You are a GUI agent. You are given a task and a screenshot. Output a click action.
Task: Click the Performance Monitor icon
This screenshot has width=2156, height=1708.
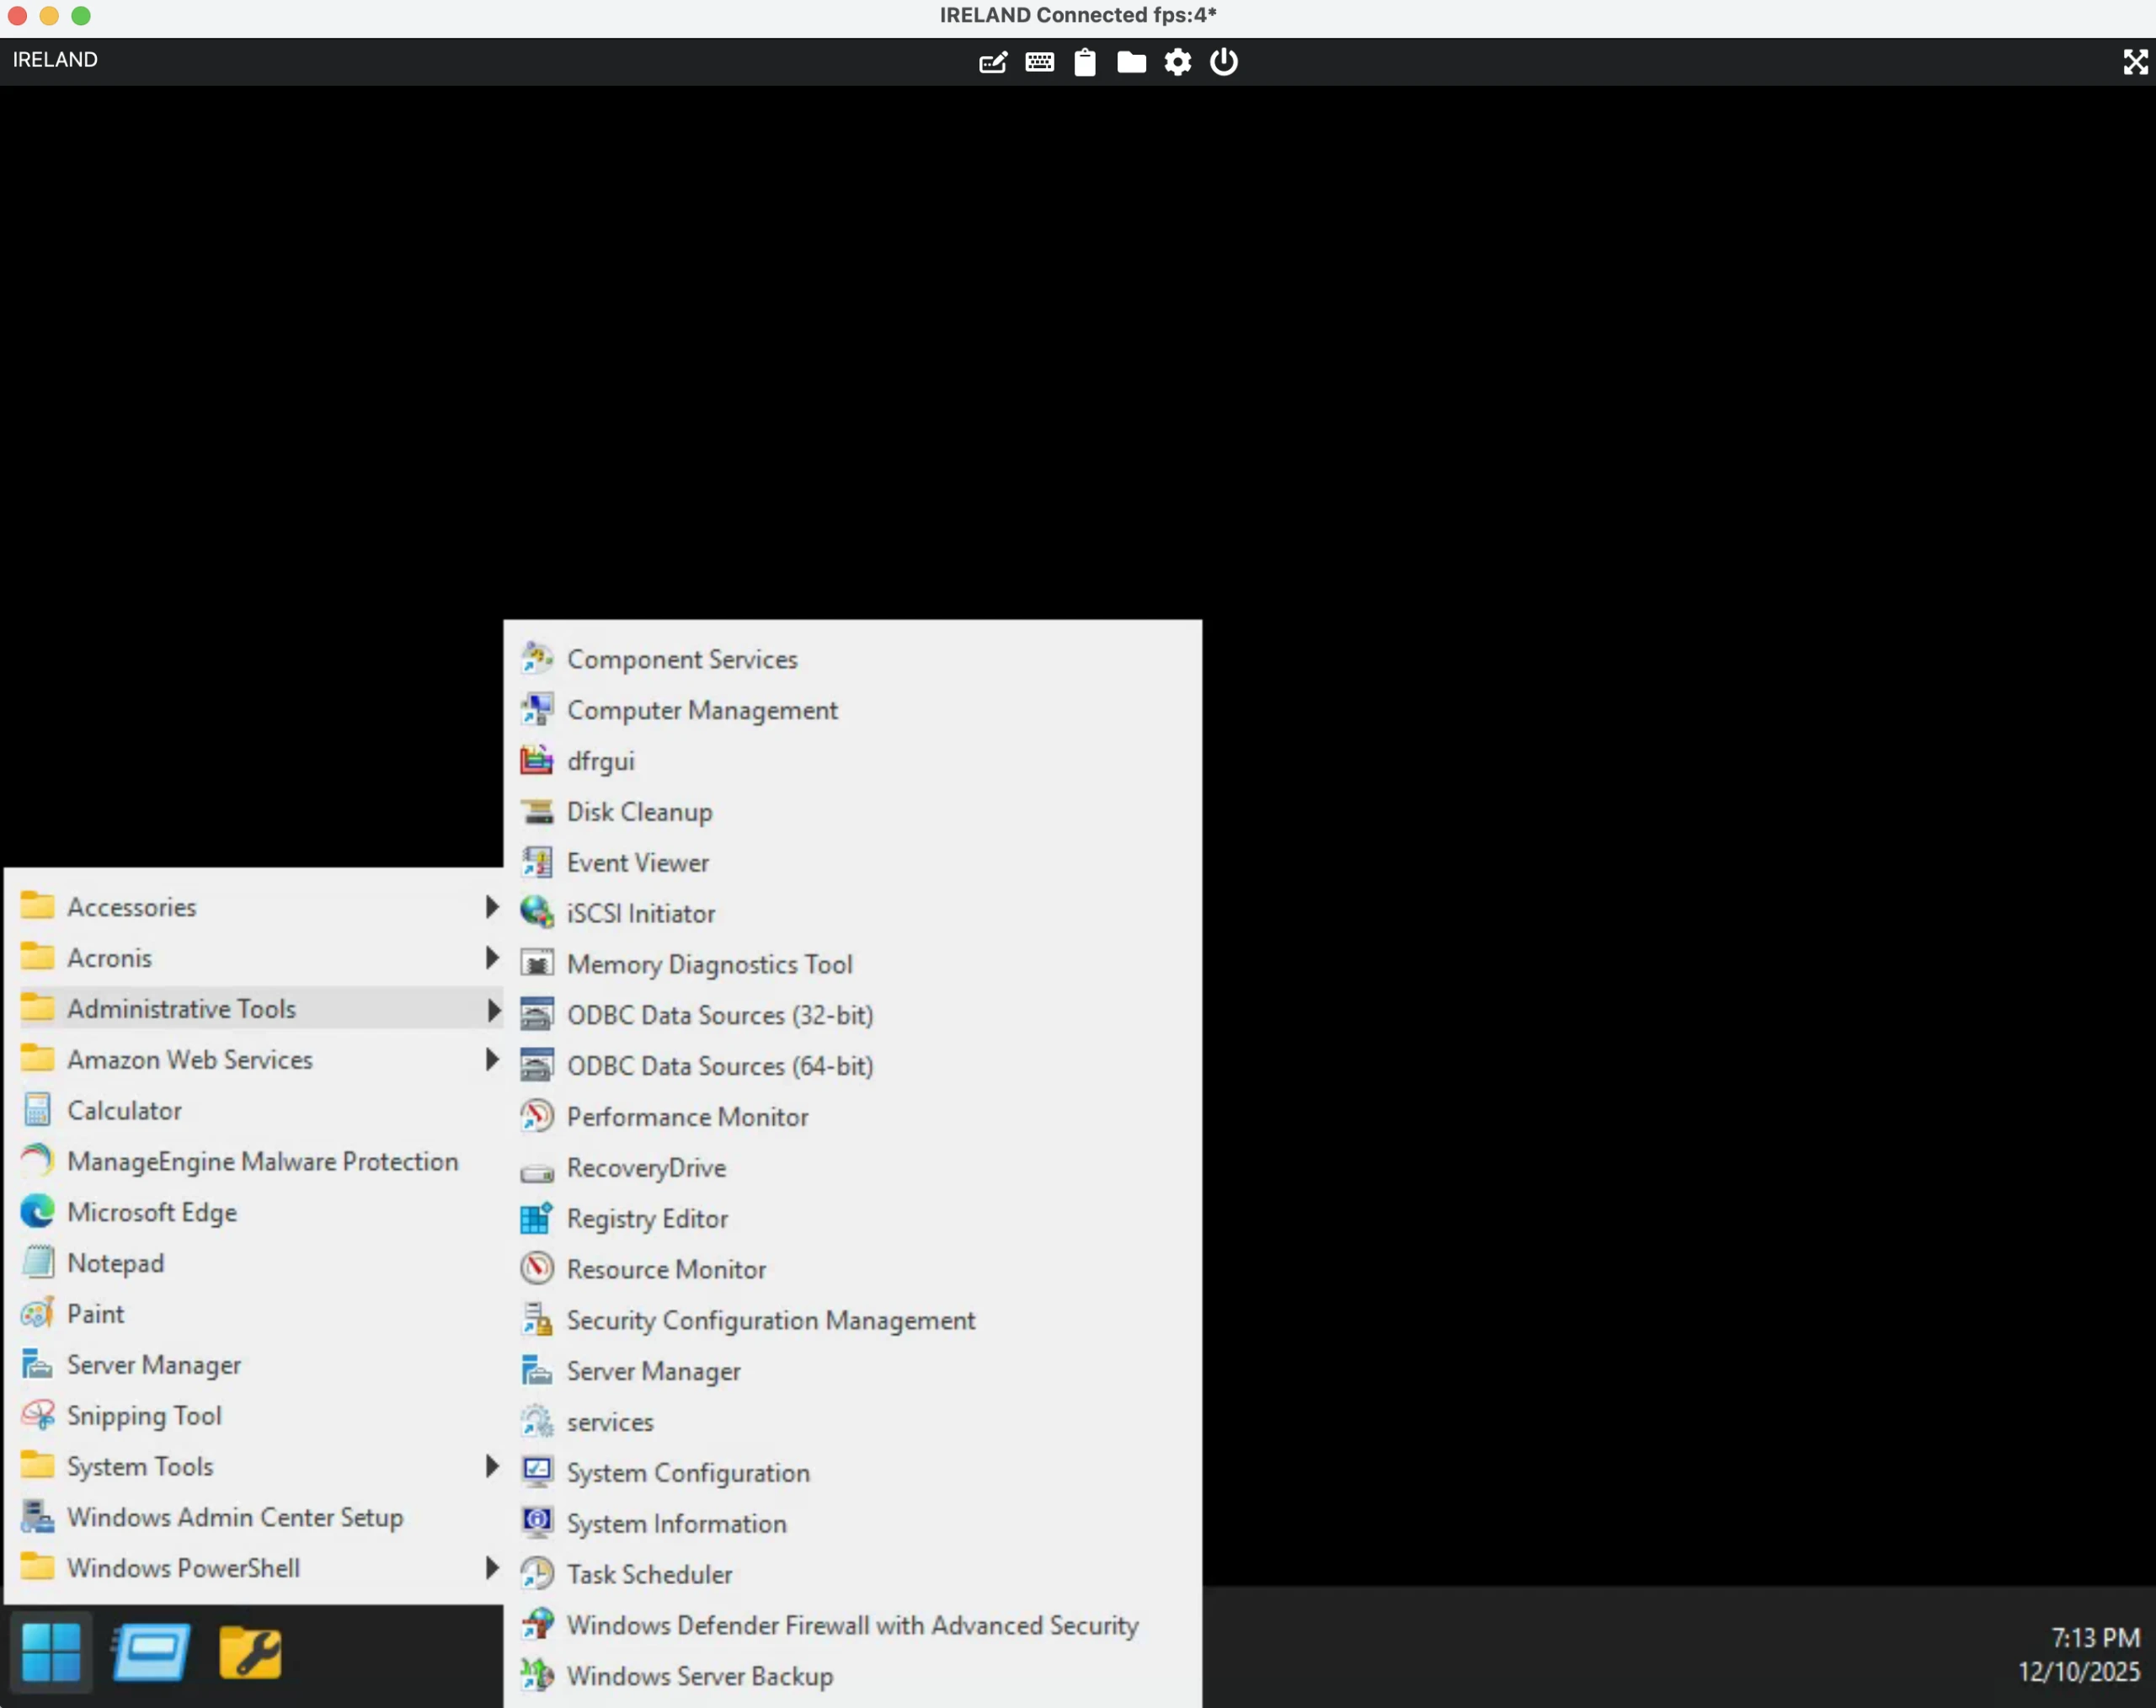coord(537,1117)
